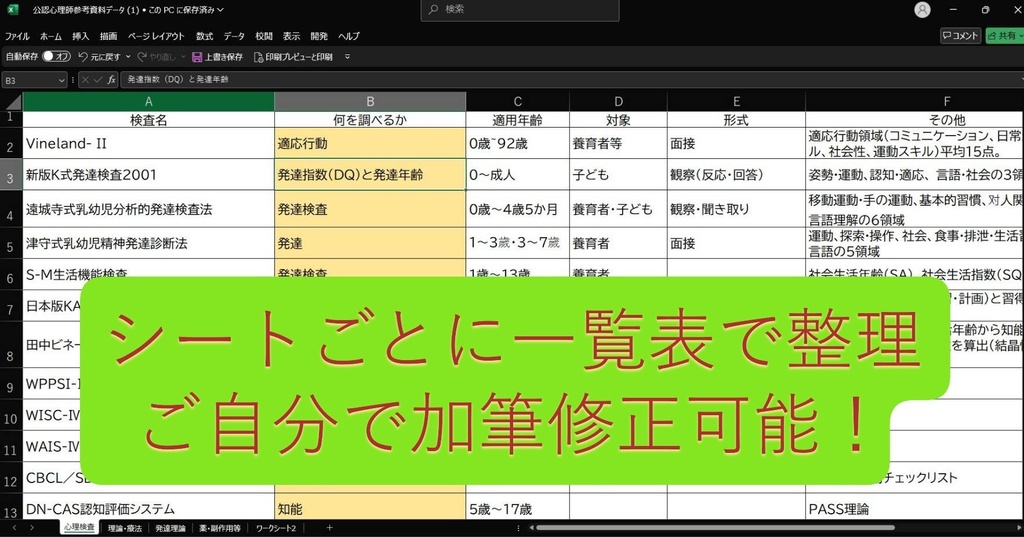The width and height of the screenshot is (1024, 537).
Task: Click the 検索 search box
Action: tap(520, 10)
